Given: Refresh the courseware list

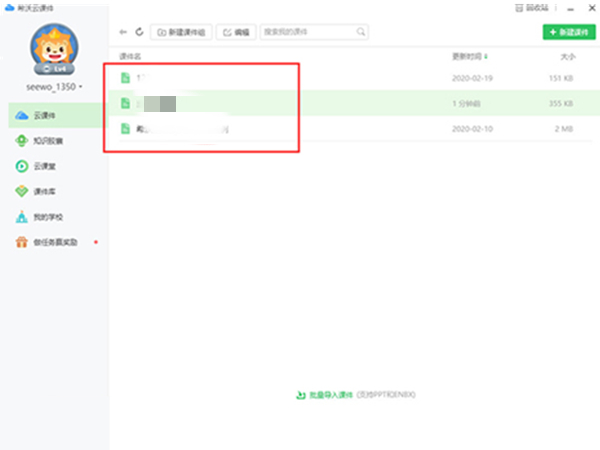Looking at the screenshot, I should 139,32.
